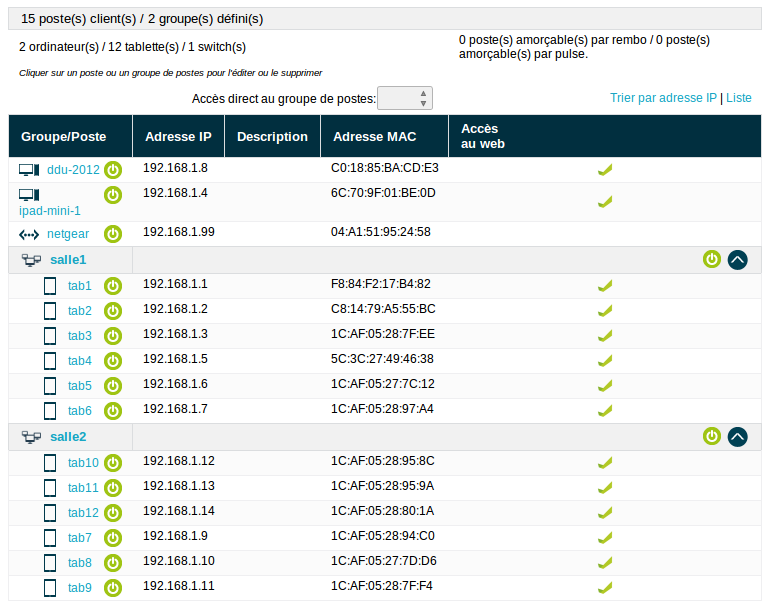Click power icon next to tab2

(113, 311)
